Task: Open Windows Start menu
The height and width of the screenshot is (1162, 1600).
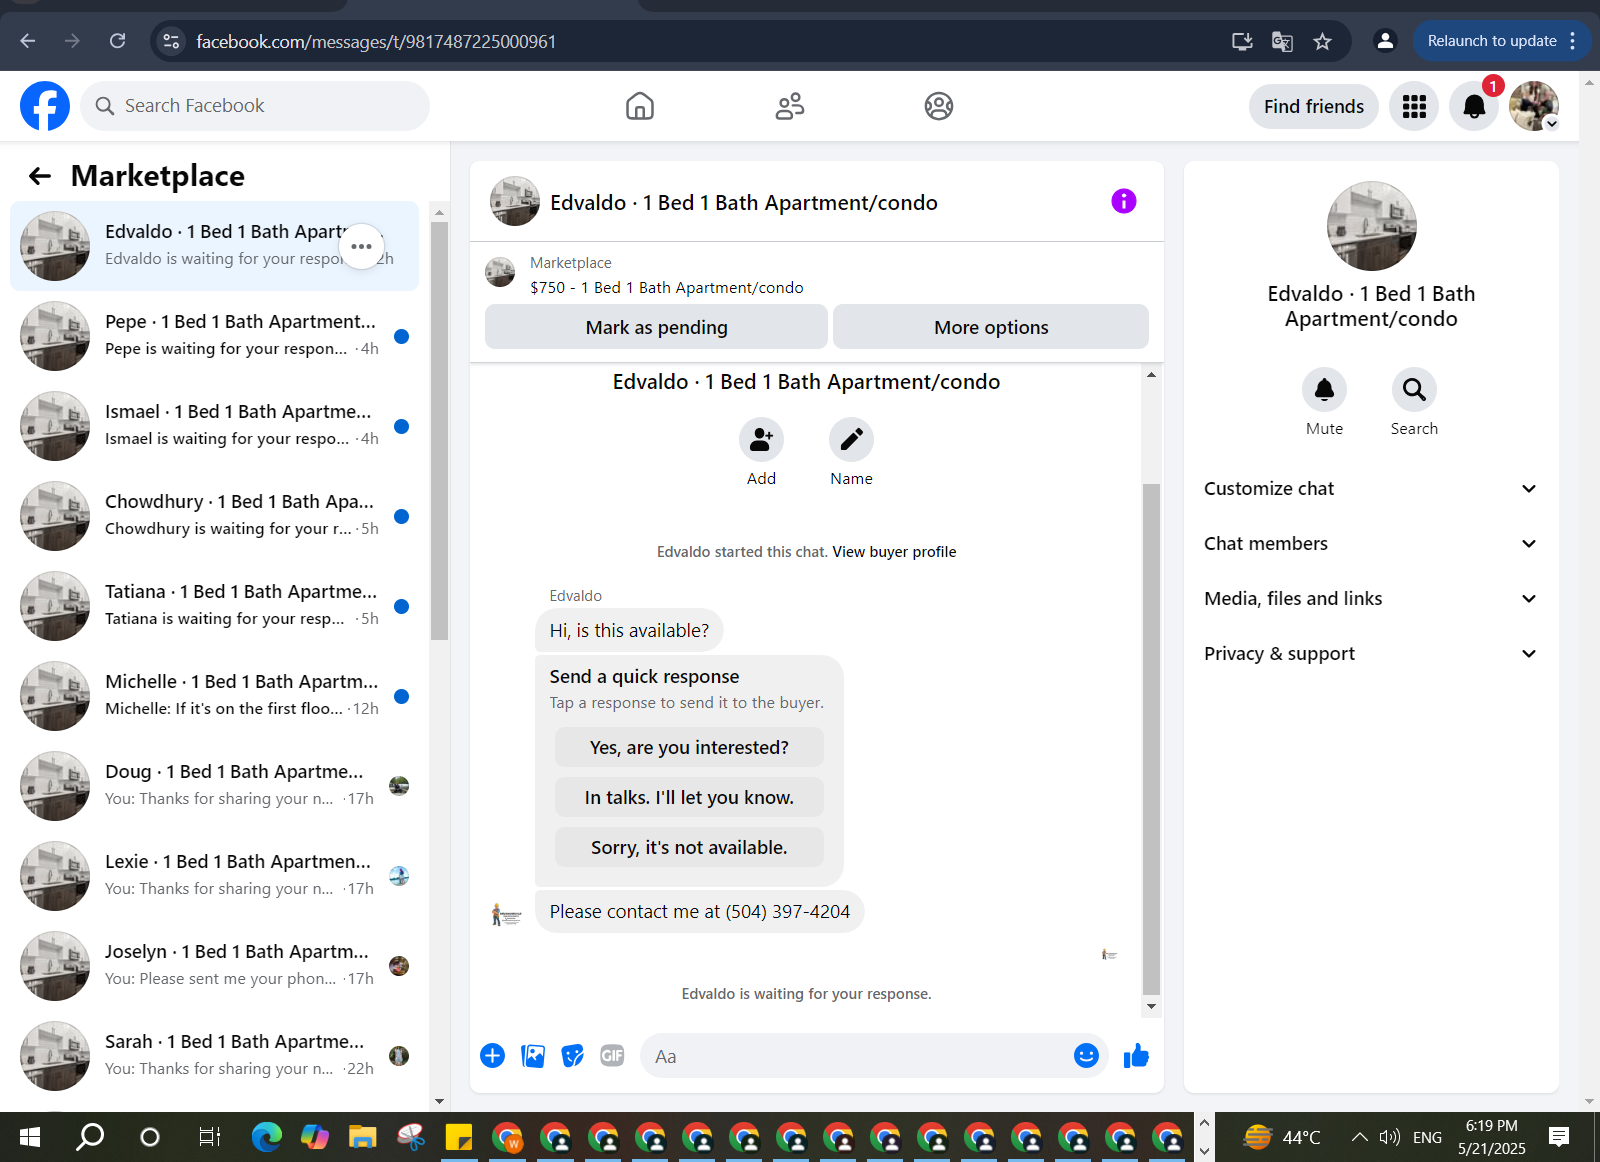Action: [30, 1137]
